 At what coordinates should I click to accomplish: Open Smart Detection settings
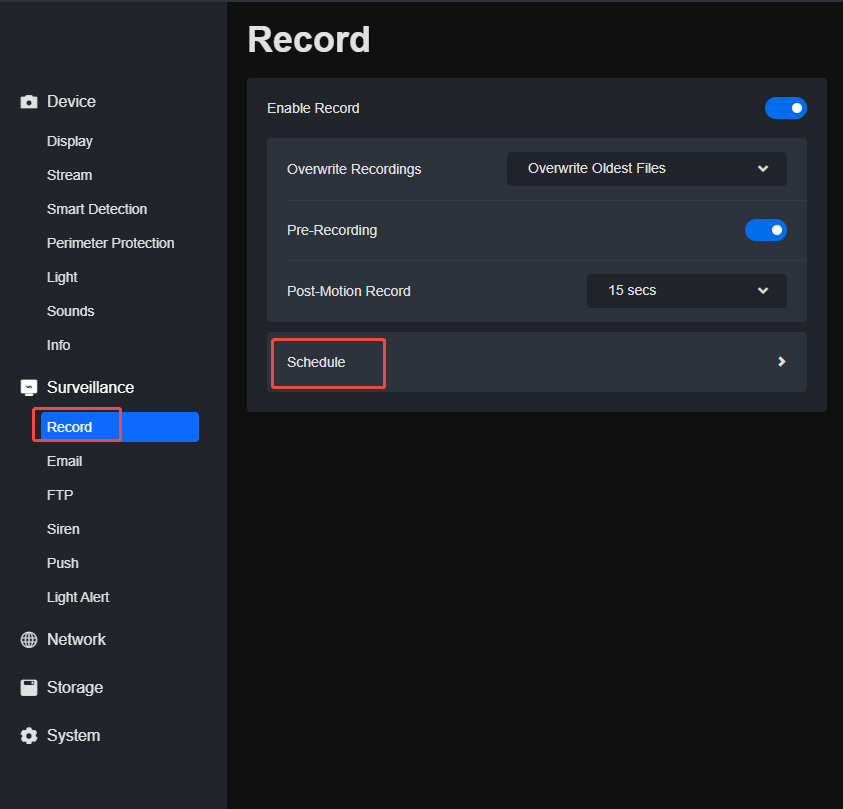click(97, 209)
